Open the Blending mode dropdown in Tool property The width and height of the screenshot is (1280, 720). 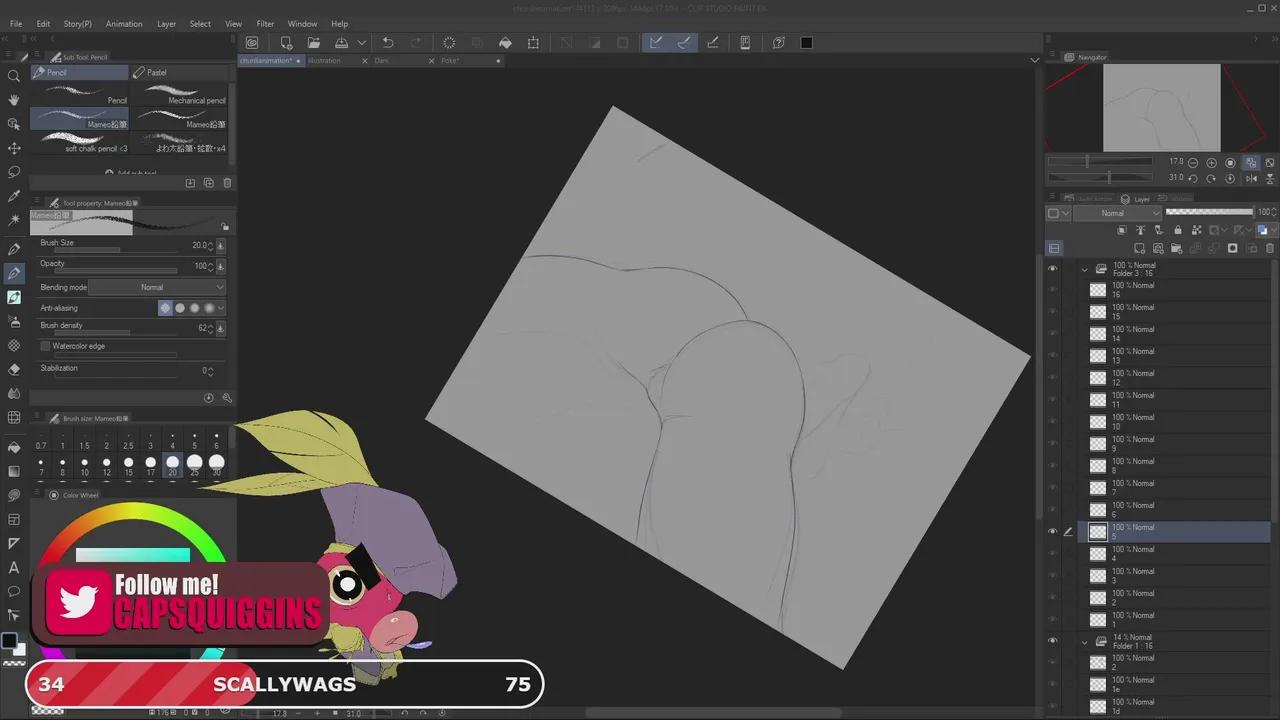click(157, 287)
